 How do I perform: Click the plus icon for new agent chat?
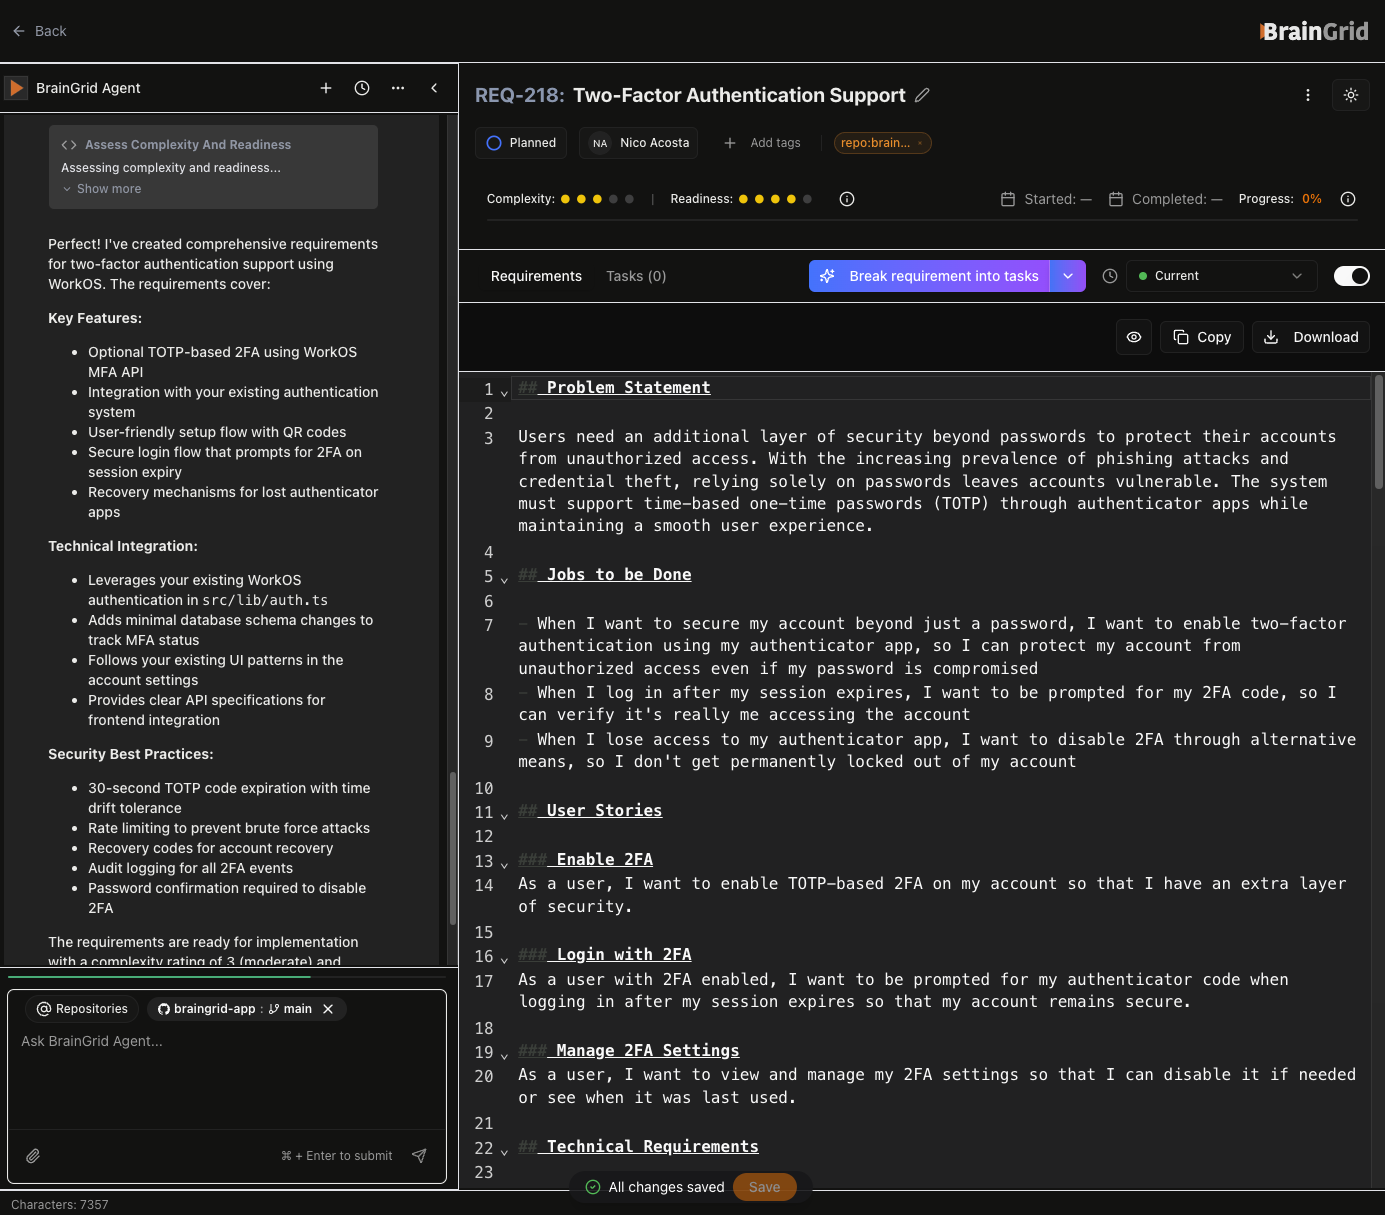(x=326, y=88)
